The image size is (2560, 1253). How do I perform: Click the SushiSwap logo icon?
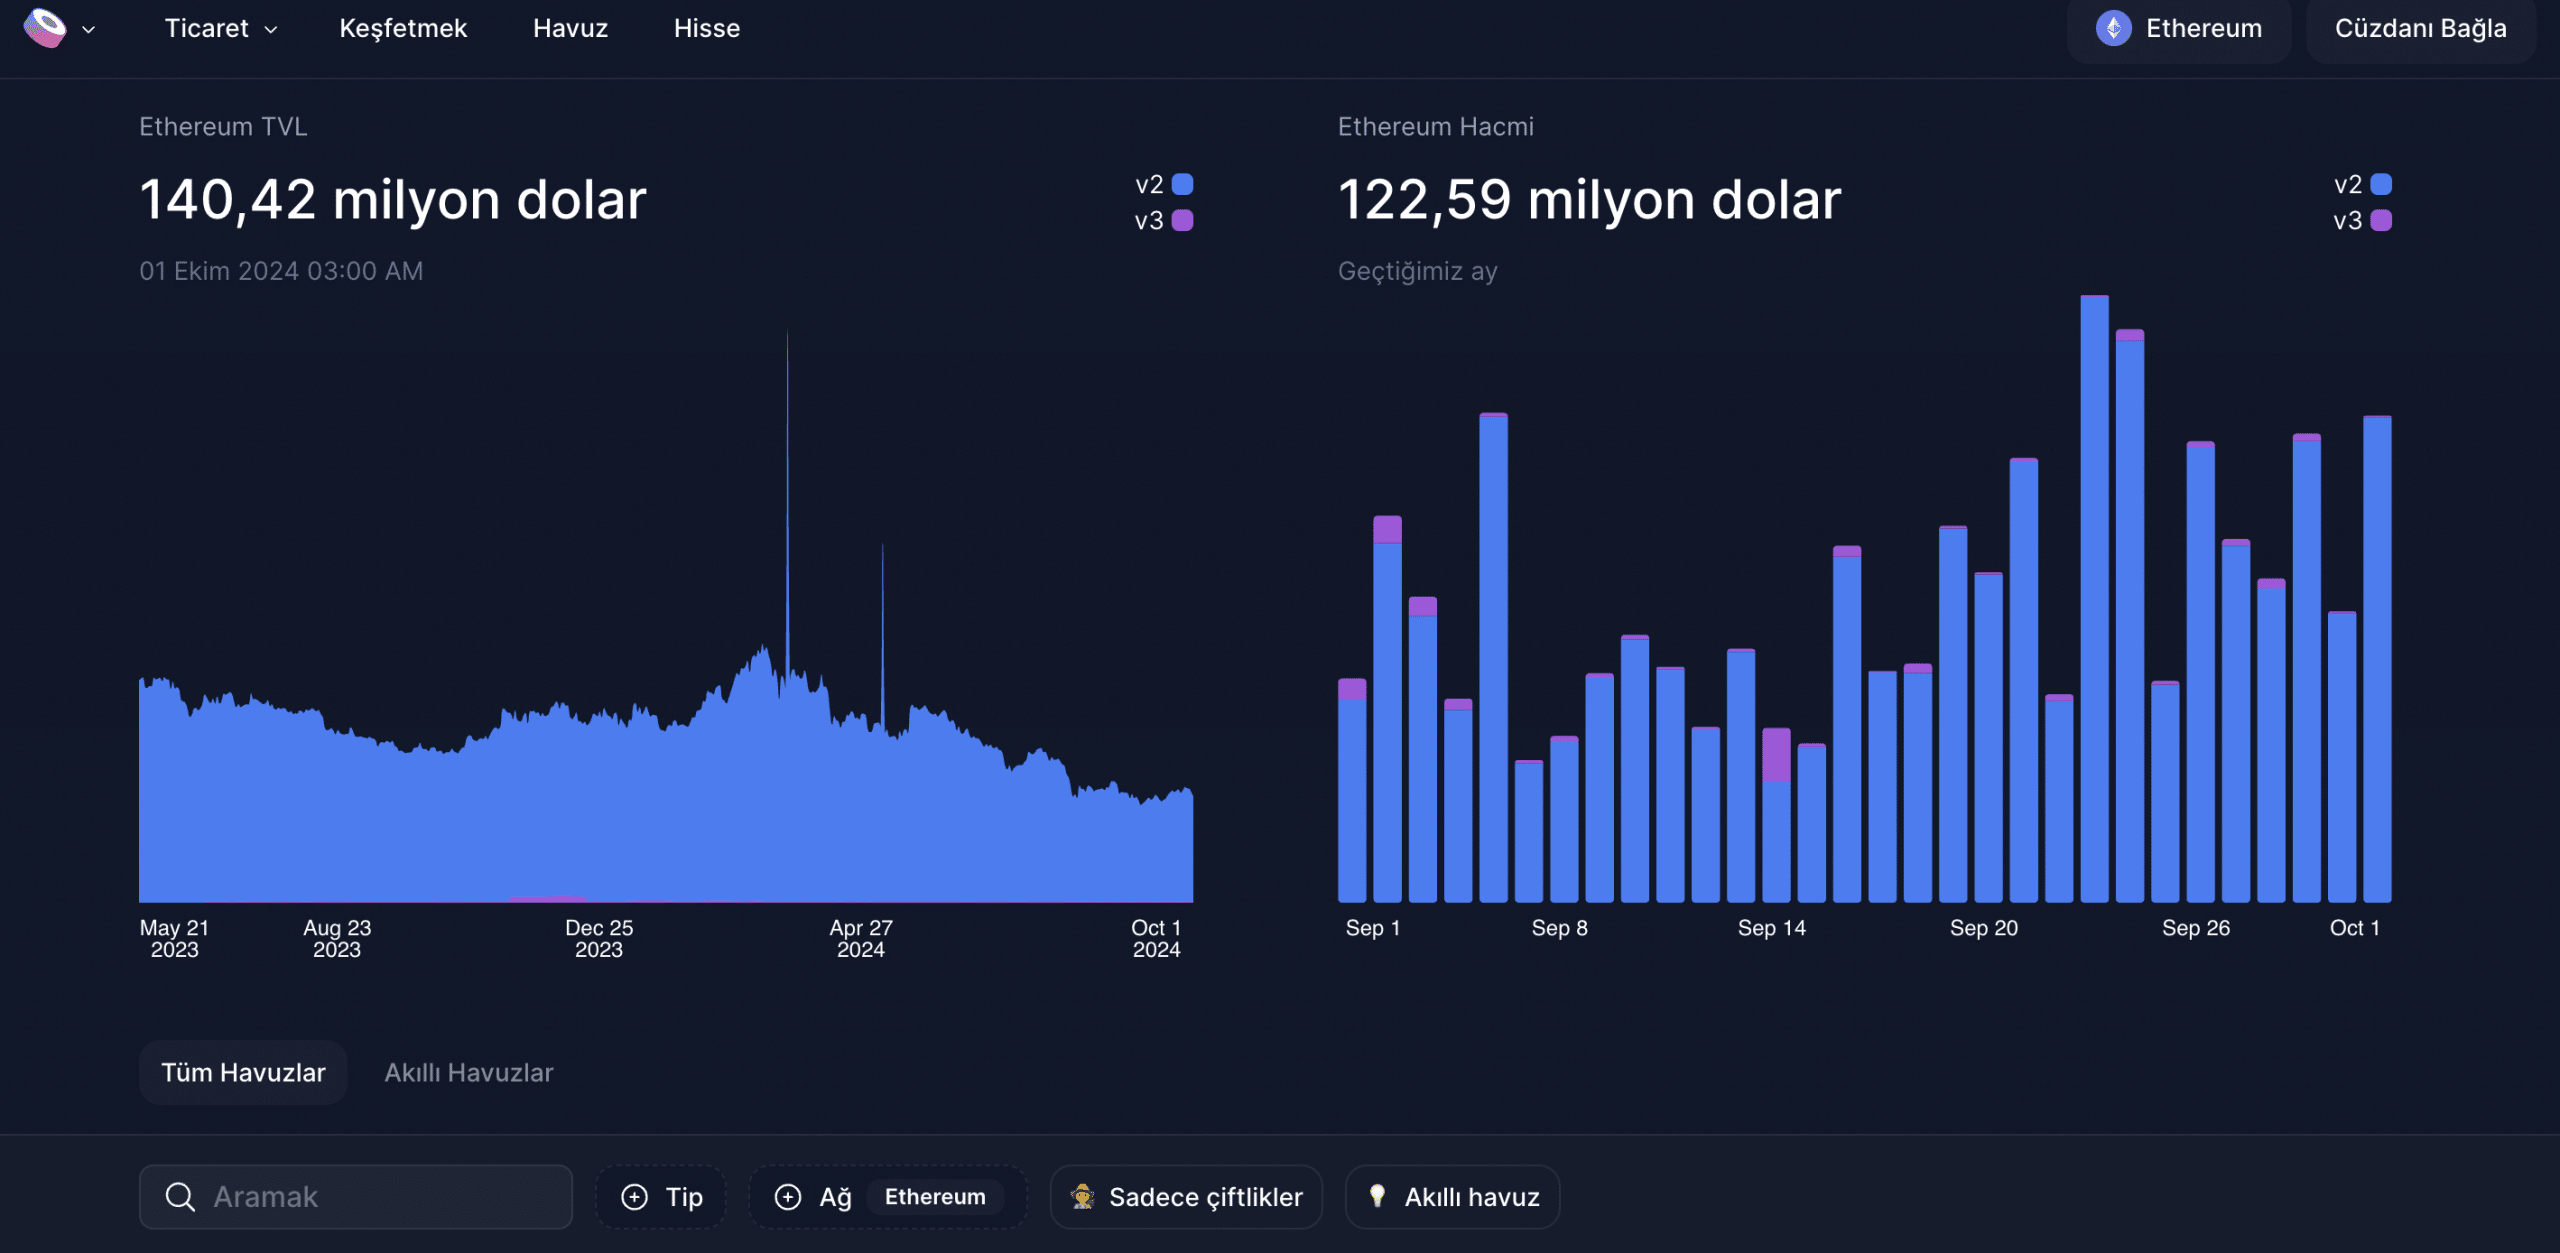click(45, 28)
